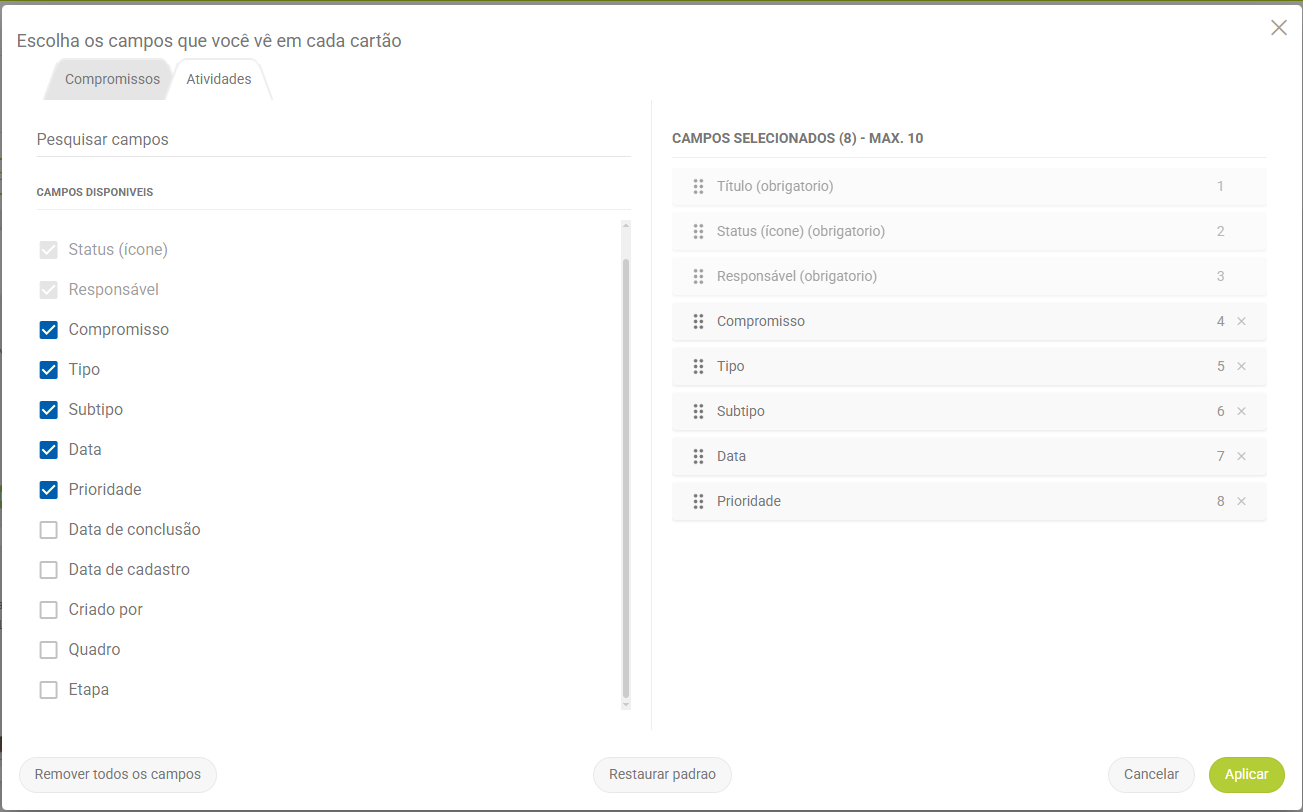Remove Prioridade using its X icon
Viewport: 1303px width, 812px height.
click(x=1241, y=501)
